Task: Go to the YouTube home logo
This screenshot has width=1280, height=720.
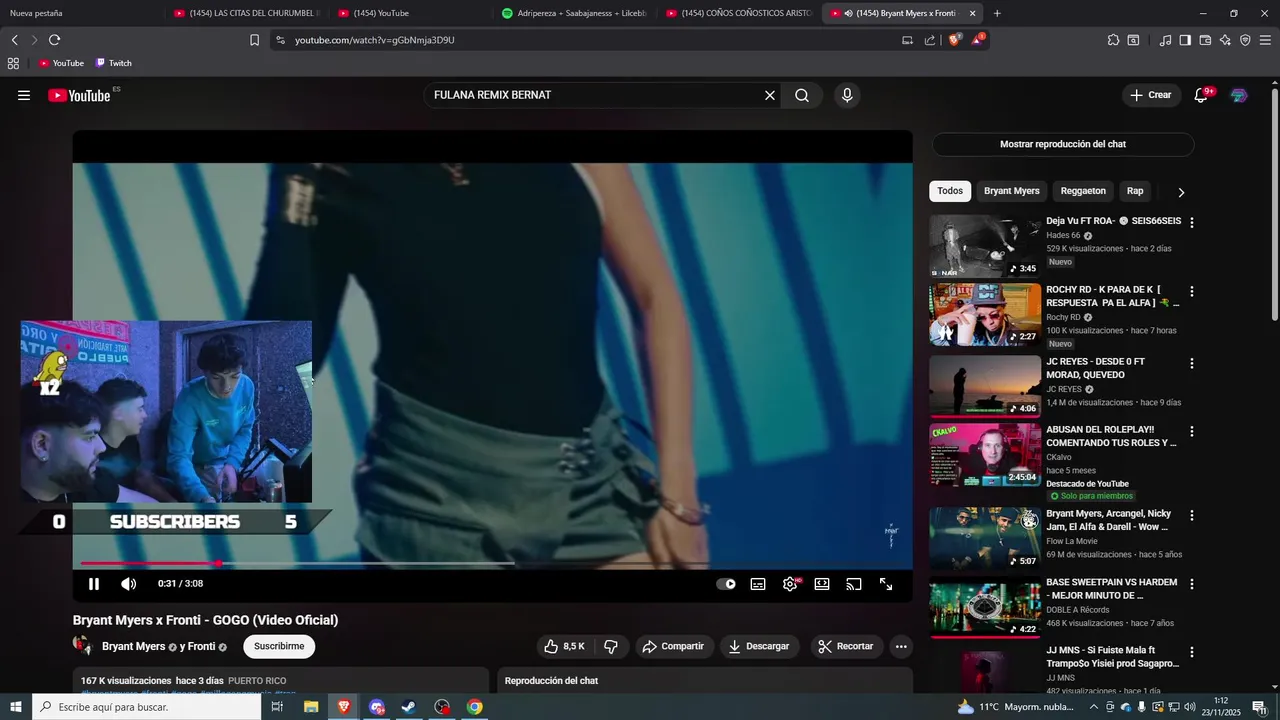Action: click(x=80, y=95)
